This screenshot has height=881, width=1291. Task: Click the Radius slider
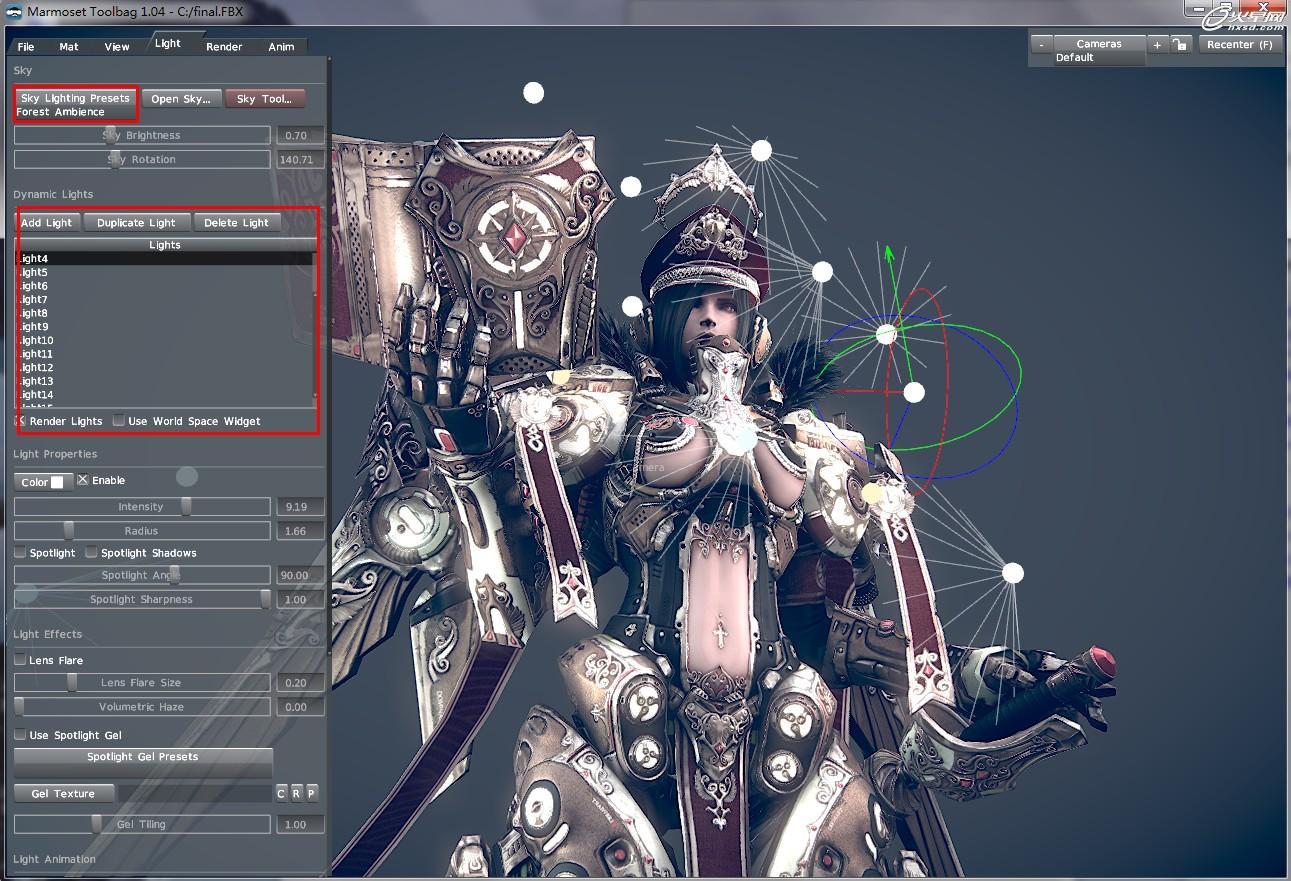(142, 531)
